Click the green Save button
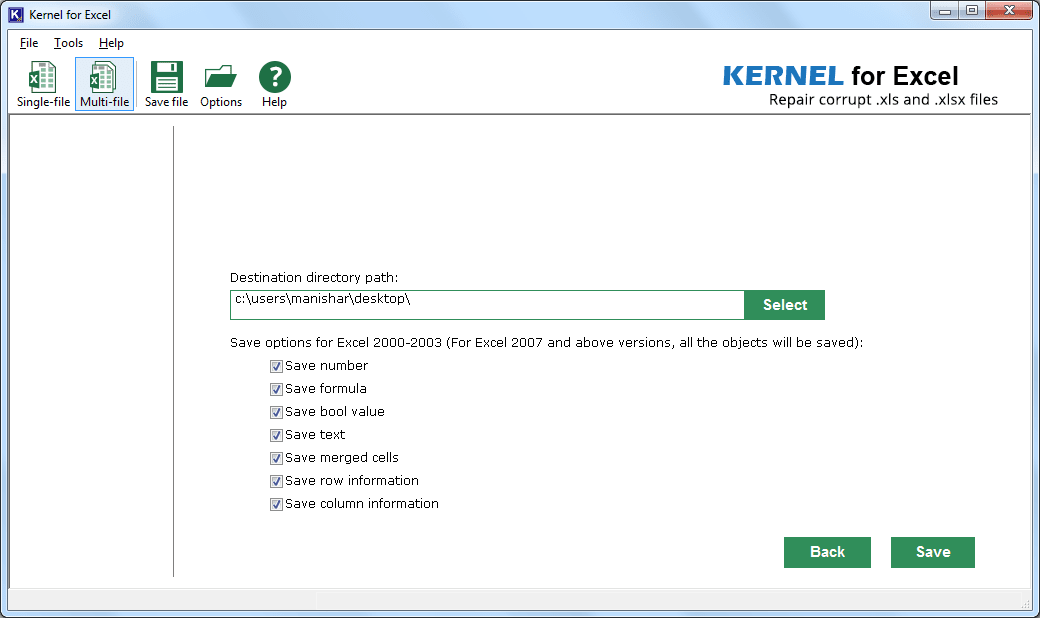This screenshot has height=618, width=1040. (x=933, y=552)
